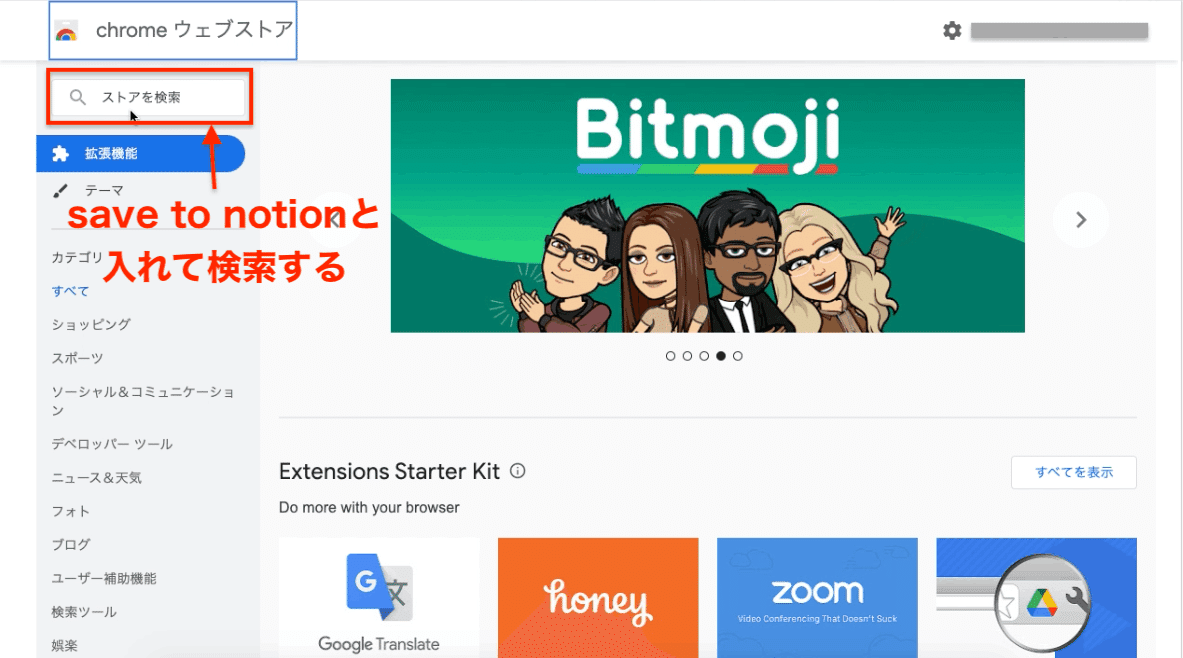Click the paintbrush icon beside テーマ
The width and height of the screenshot is (1183, 658).
[x=60, y=191]
